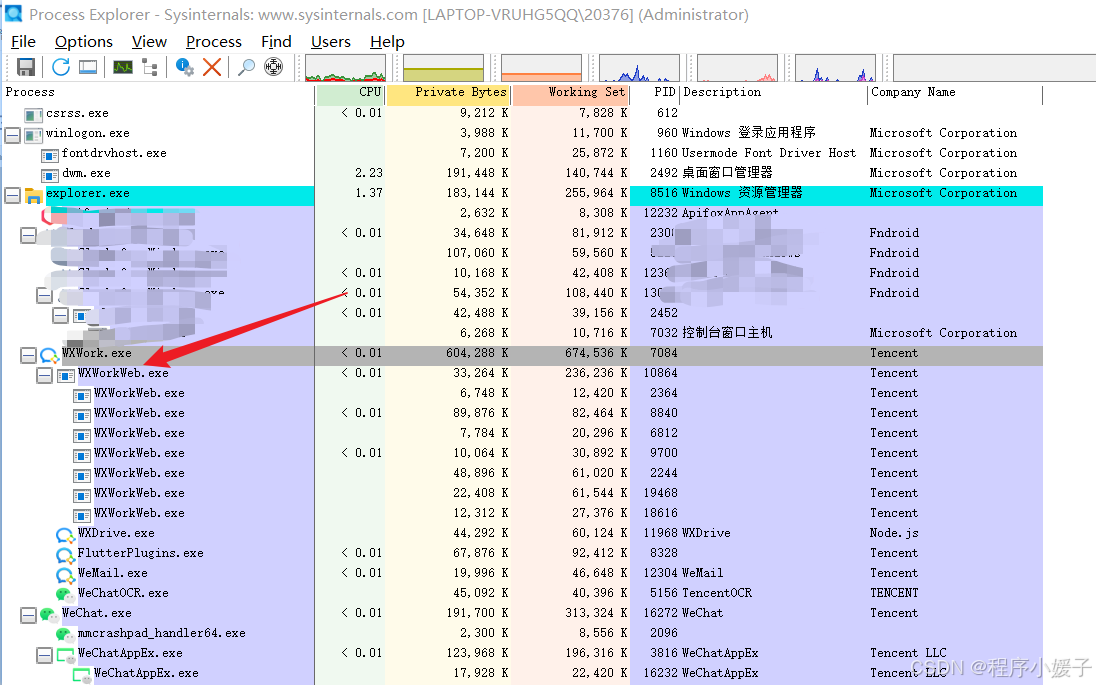Image resolution: width=1096 pixels, height=685 pixels.
Task: Click the red X Kill Process icon
Action: [x=212, y=67]
